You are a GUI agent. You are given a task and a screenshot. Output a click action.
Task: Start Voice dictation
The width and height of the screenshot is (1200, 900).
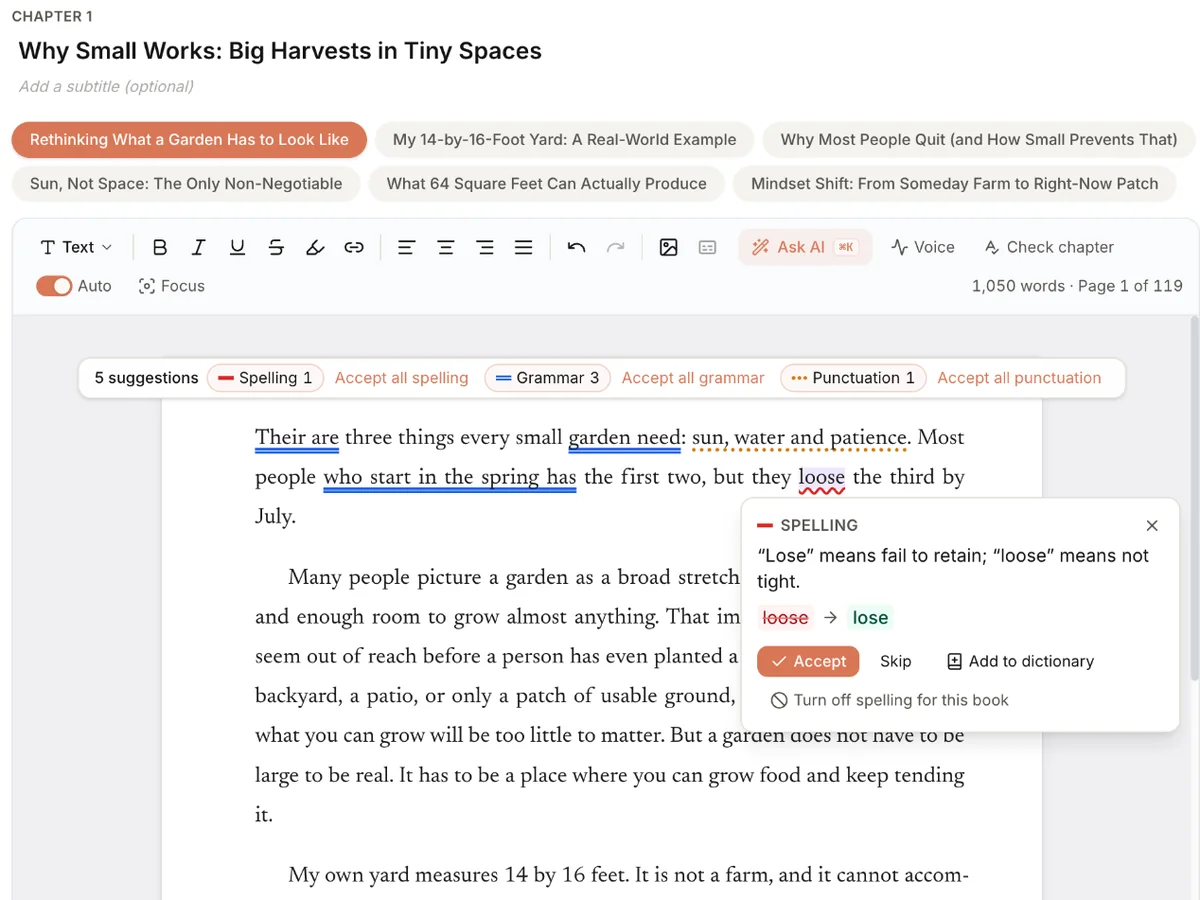tap(923, 247)
